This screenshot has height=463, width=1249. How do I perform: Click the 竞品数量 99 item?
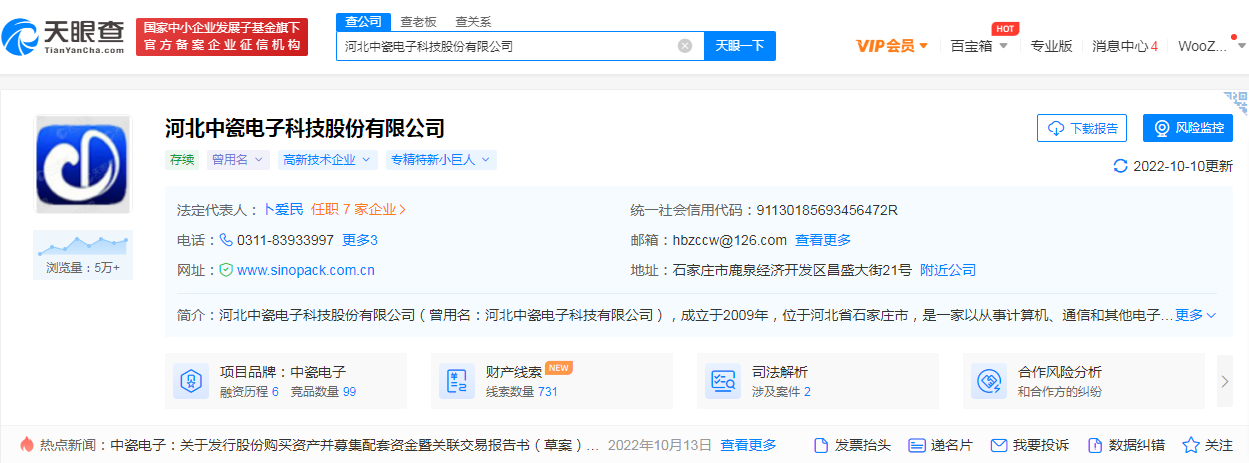(x=323, y=392)
